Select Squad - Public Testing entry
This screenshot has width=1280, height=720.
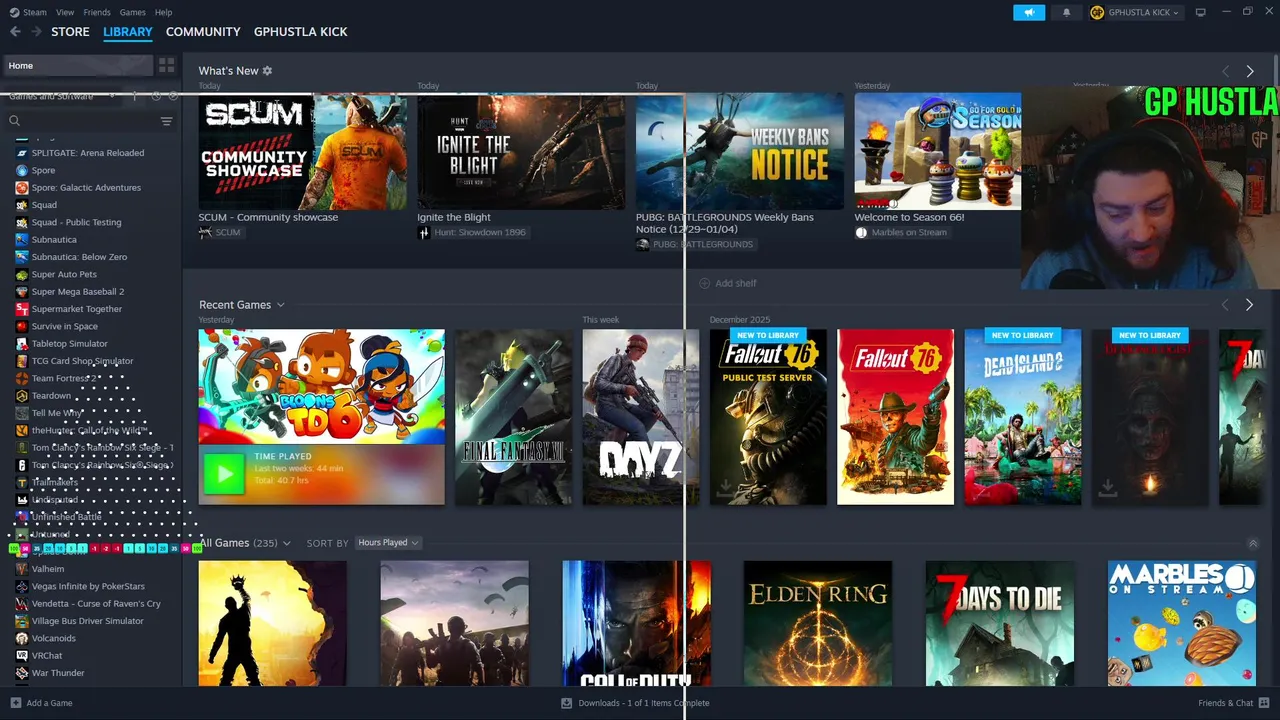tap(76, 222)
